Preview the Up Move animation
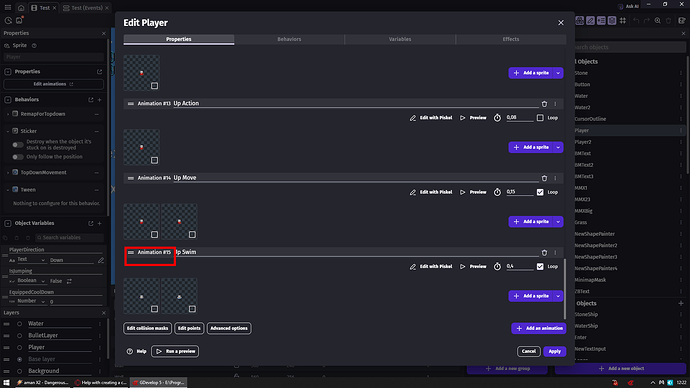Screen dimensions: 690x388 (473, 192)
